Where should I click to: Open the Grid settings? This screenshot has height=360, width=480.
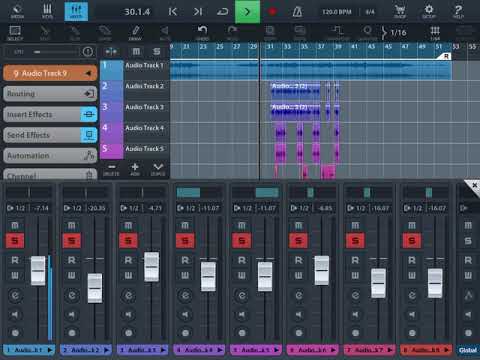click(x=435, y=33)
